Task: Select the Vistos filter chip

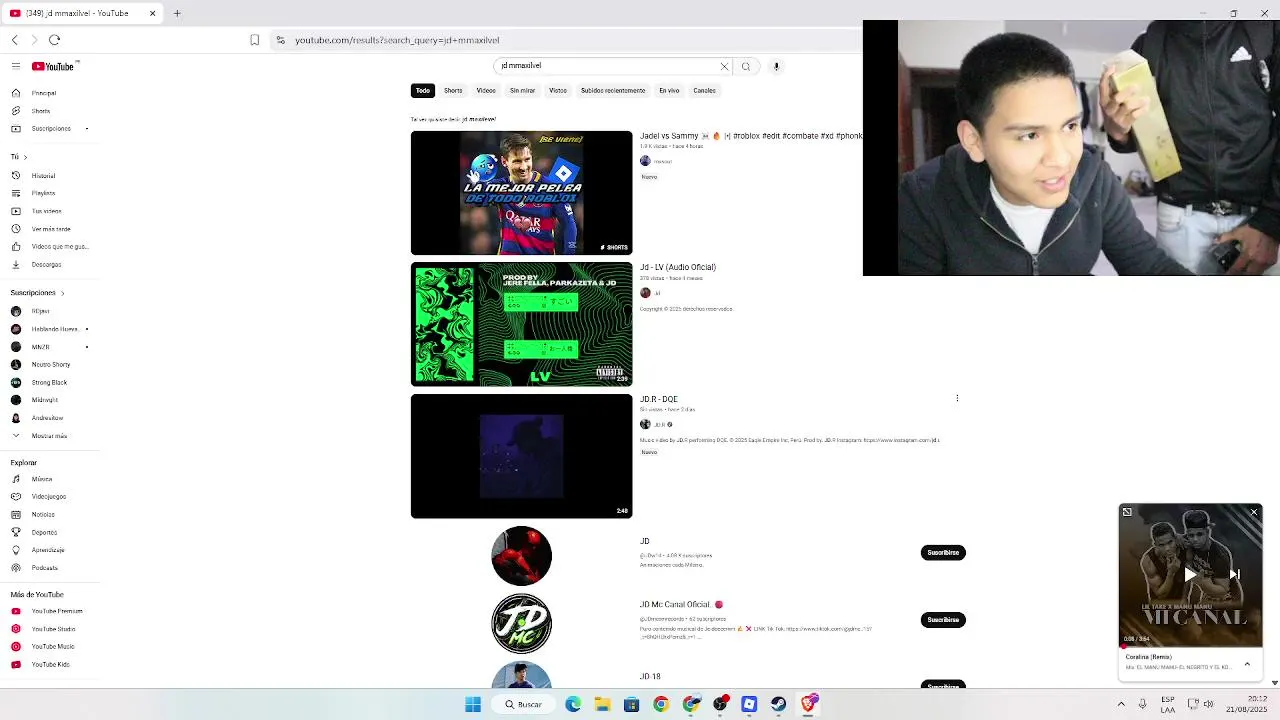Action: (558, 91)
